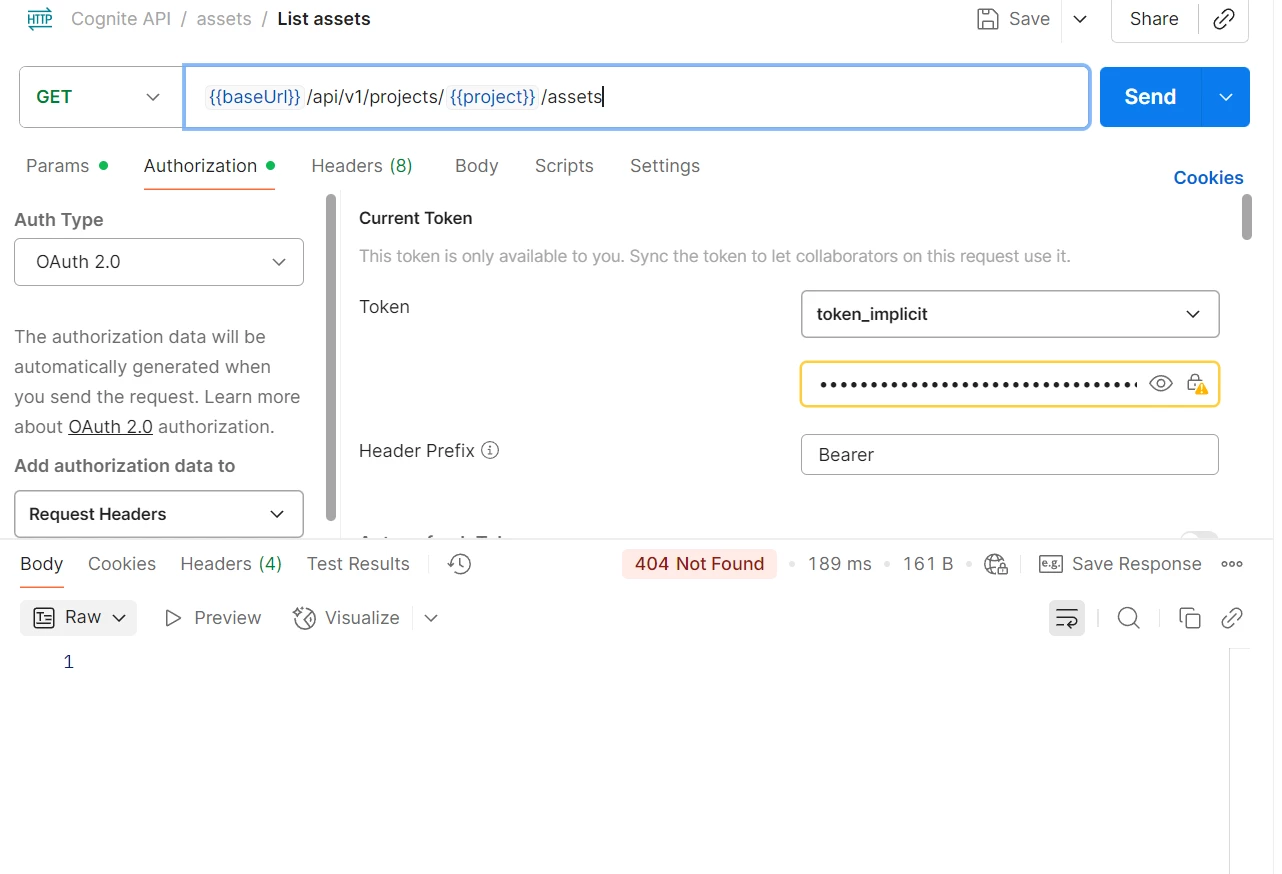Open the Request Headers dropdown
1282x874 pixels.
click(x=159, y=514)
